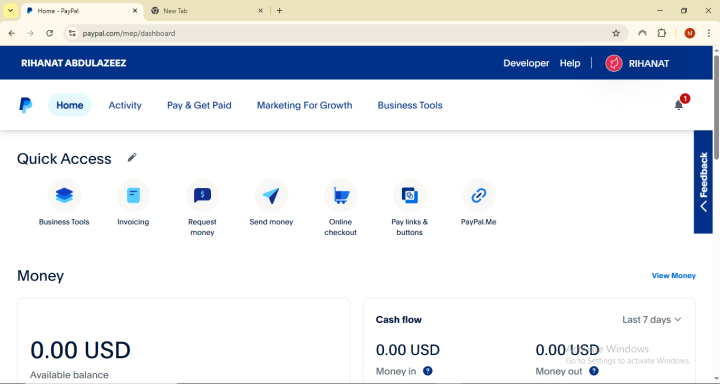Click the Cash flow heading

[x=399, y=320]
